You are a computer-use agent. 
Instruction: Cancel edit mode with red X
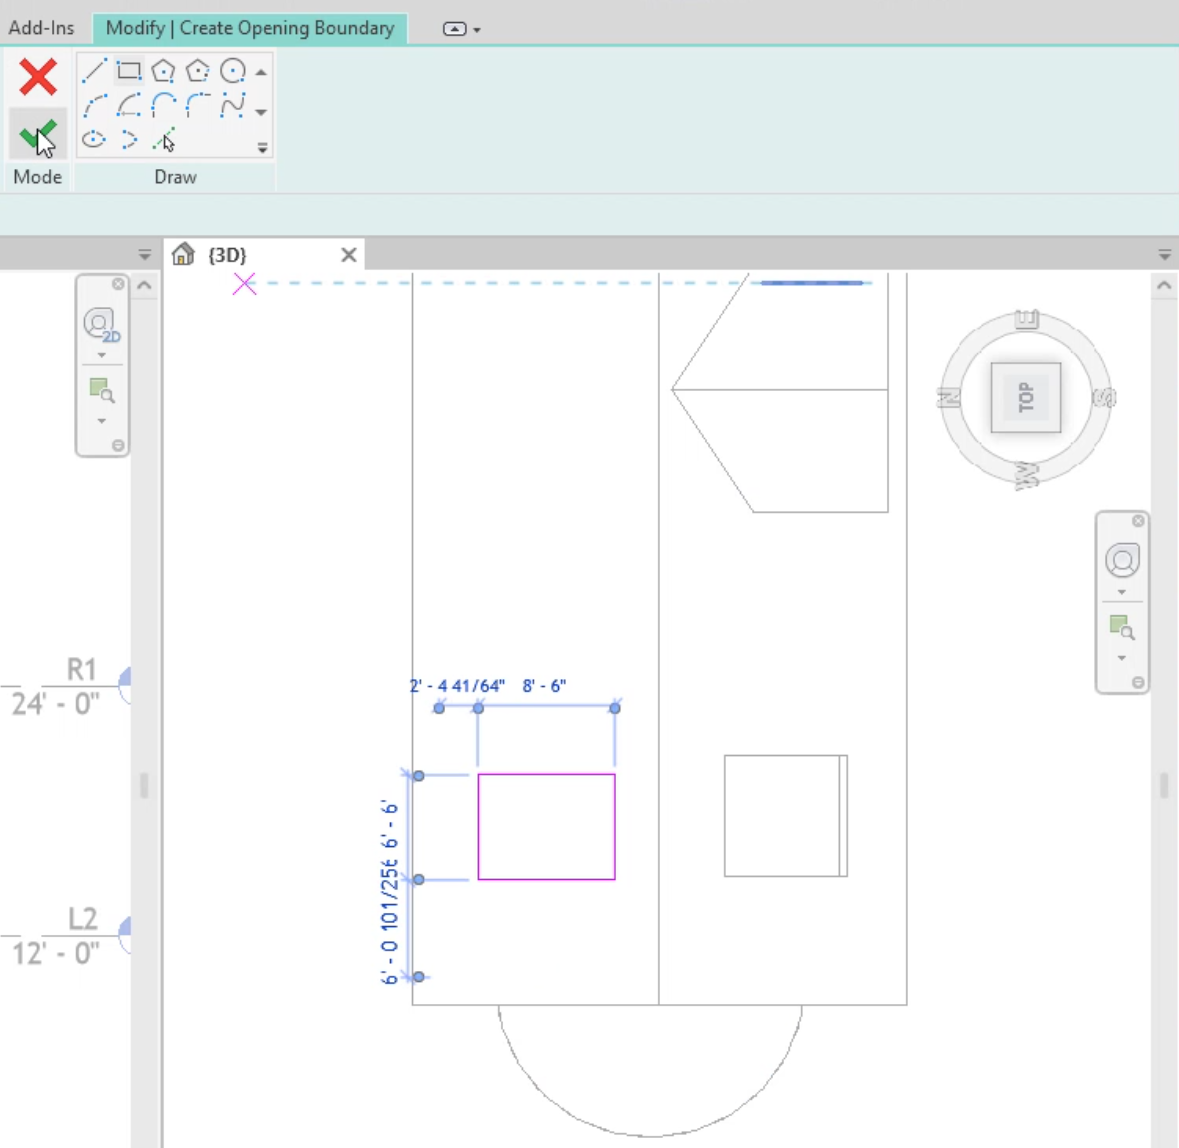[38, 77]
